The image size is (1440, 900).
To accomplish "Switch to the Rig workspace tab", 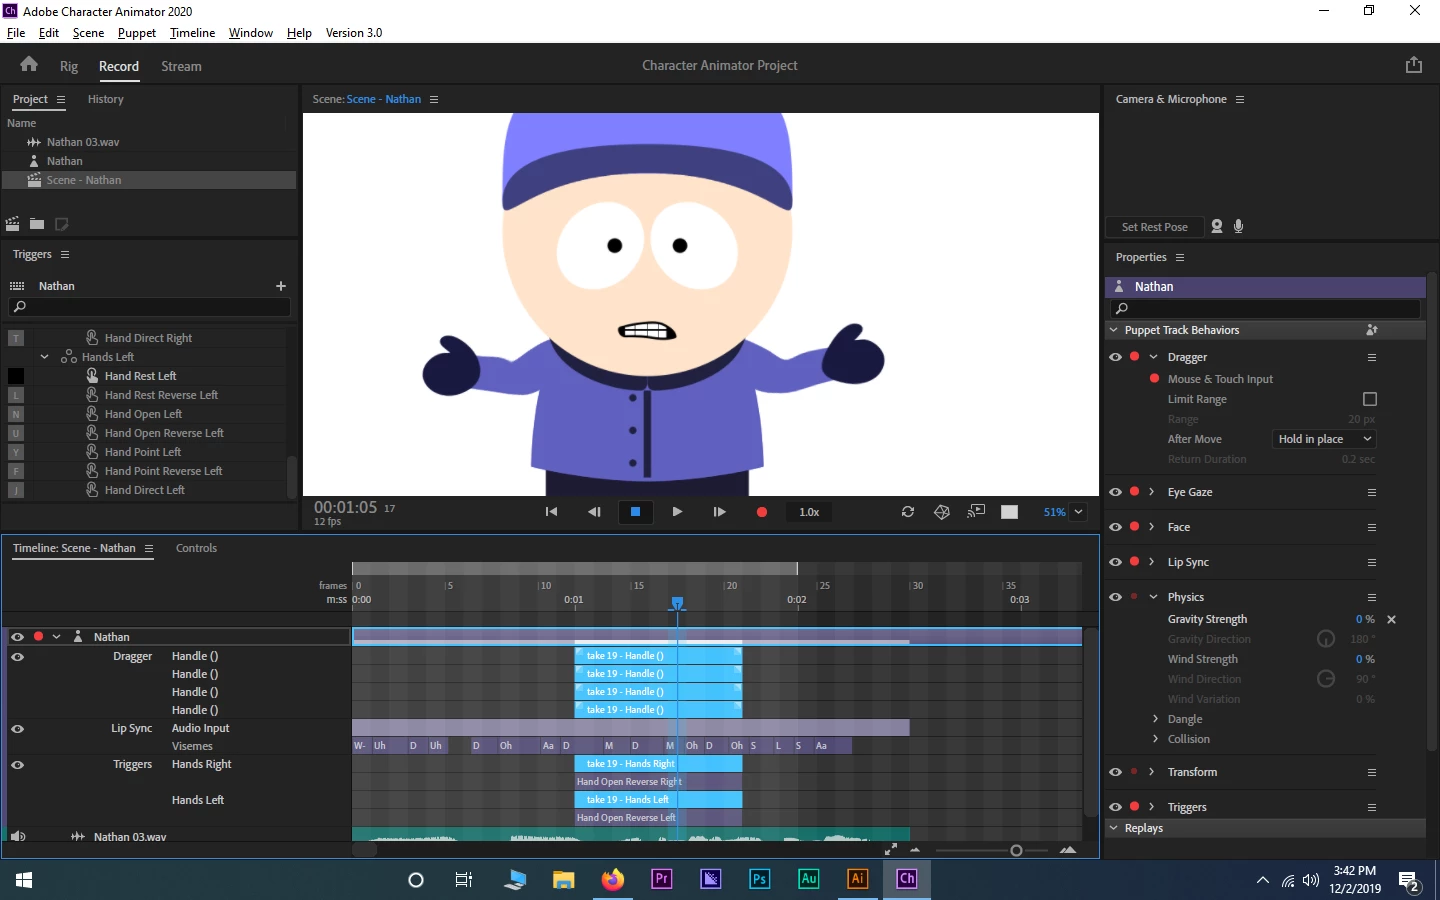I will tap(69, 67).
